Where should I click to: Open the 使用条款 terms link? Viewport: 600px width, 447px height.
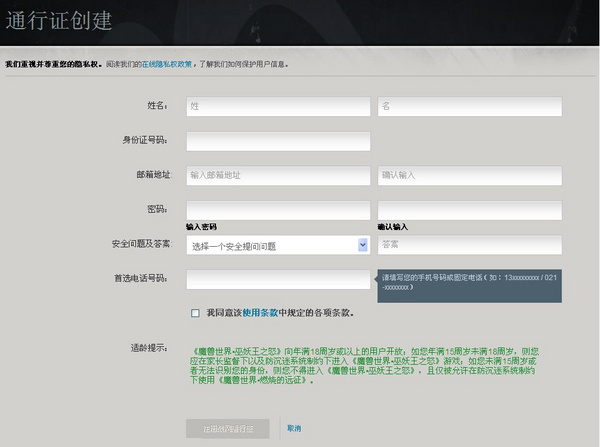click(258, 313)
